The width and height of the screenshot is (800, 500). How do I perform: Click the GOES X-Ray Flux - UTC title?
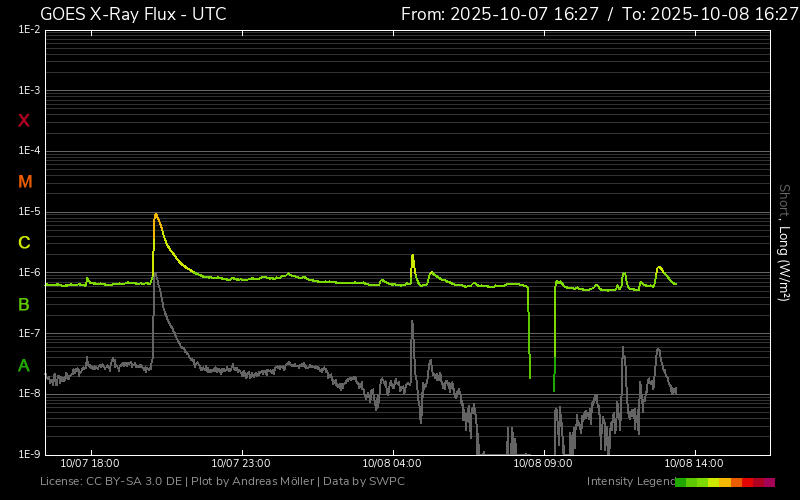133,14
